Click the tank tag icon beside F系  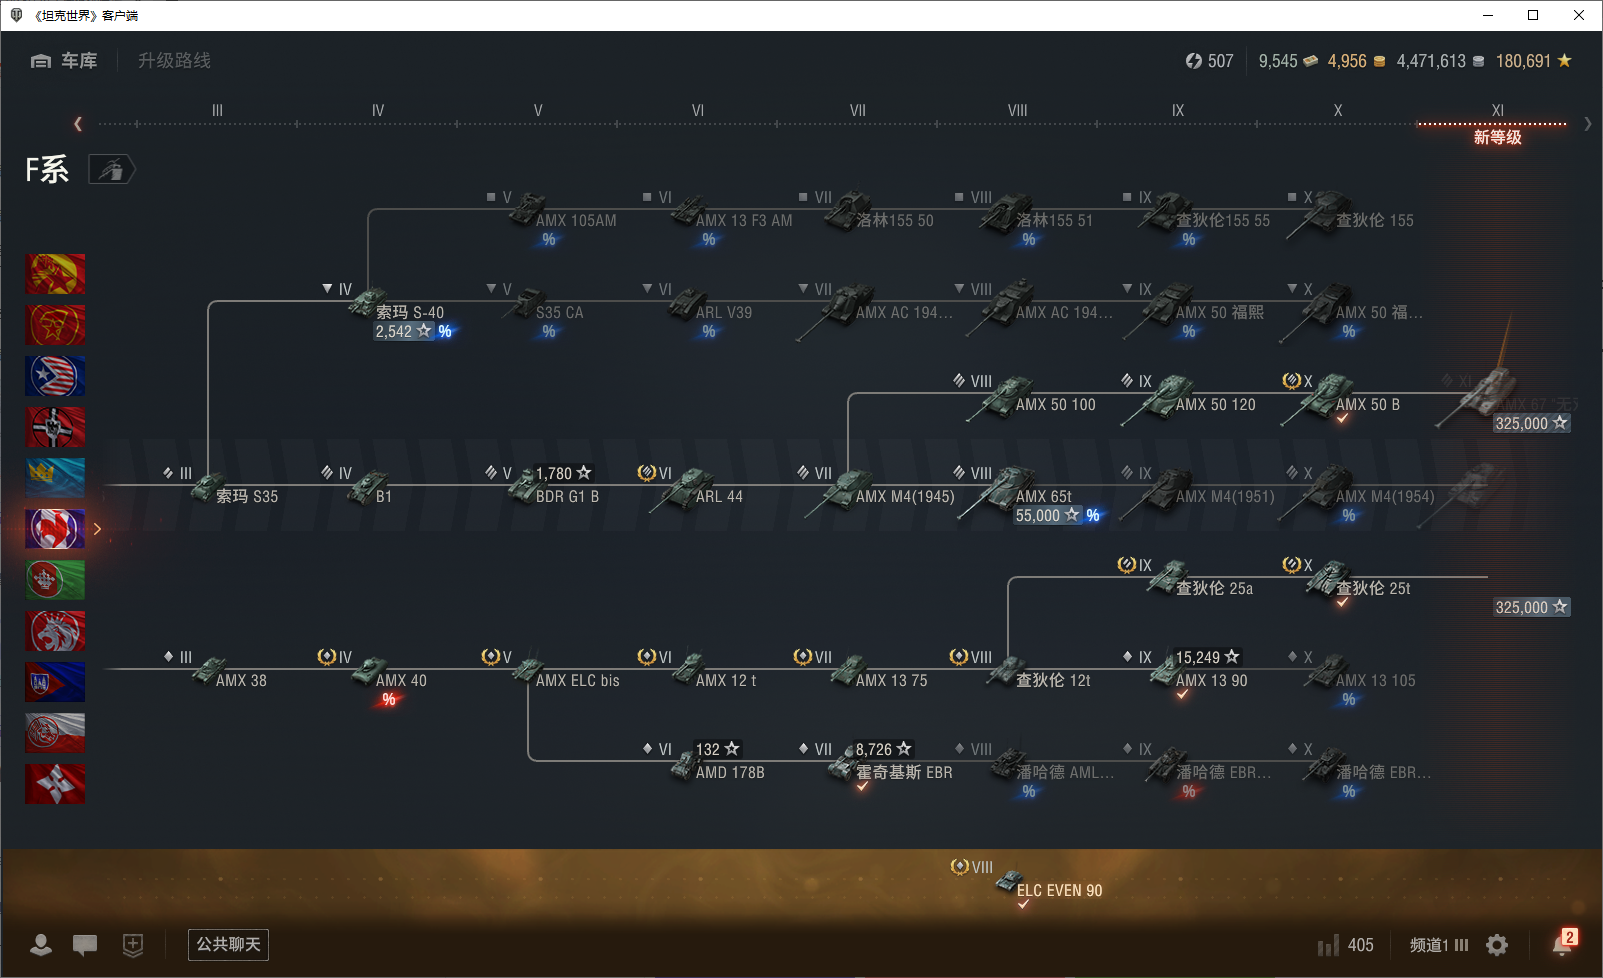click(111, 170)
